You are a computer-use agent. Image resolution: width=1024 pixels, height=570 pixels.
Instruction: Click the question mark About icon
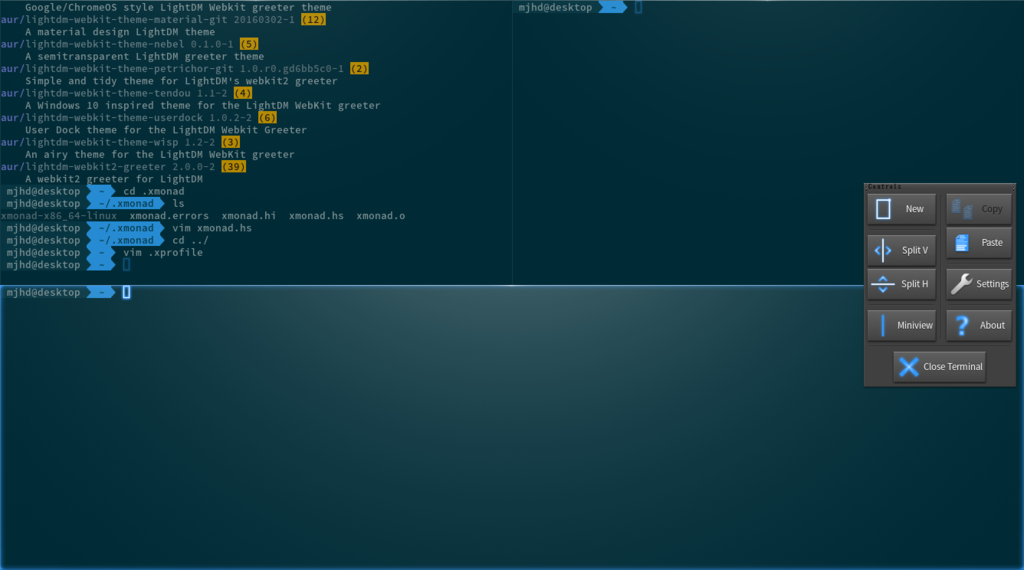(961, 325)
